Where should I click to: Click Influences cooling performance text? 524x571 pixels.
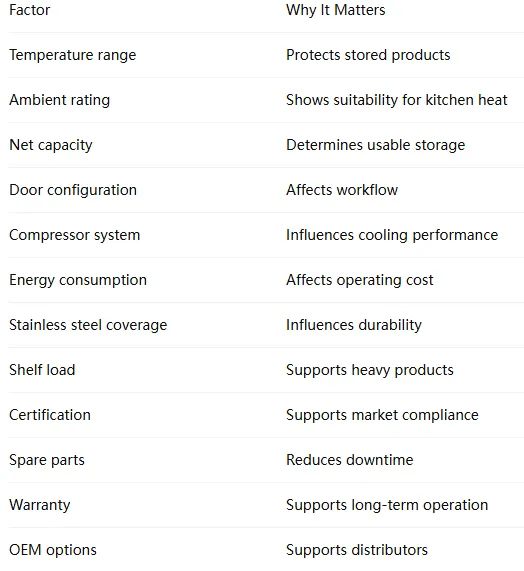click(392, 235)
